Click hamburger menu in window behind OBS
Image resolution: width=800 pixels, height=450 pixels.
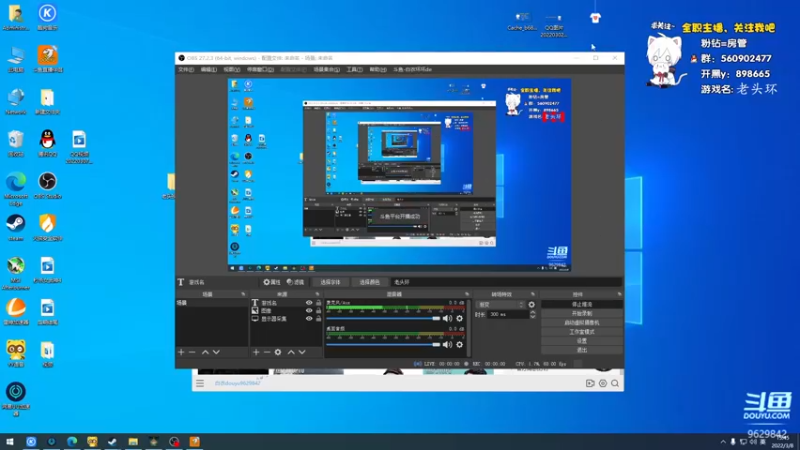point(200,383)
